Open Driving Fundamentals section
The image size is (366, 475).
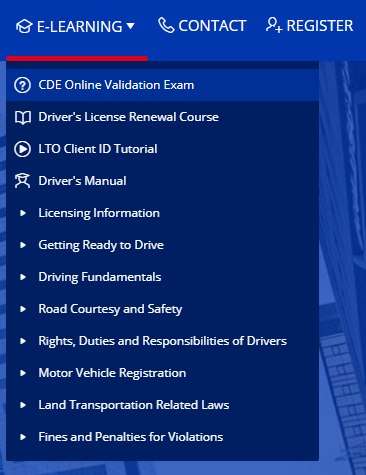pyautogui.click(x=100, y=277)
